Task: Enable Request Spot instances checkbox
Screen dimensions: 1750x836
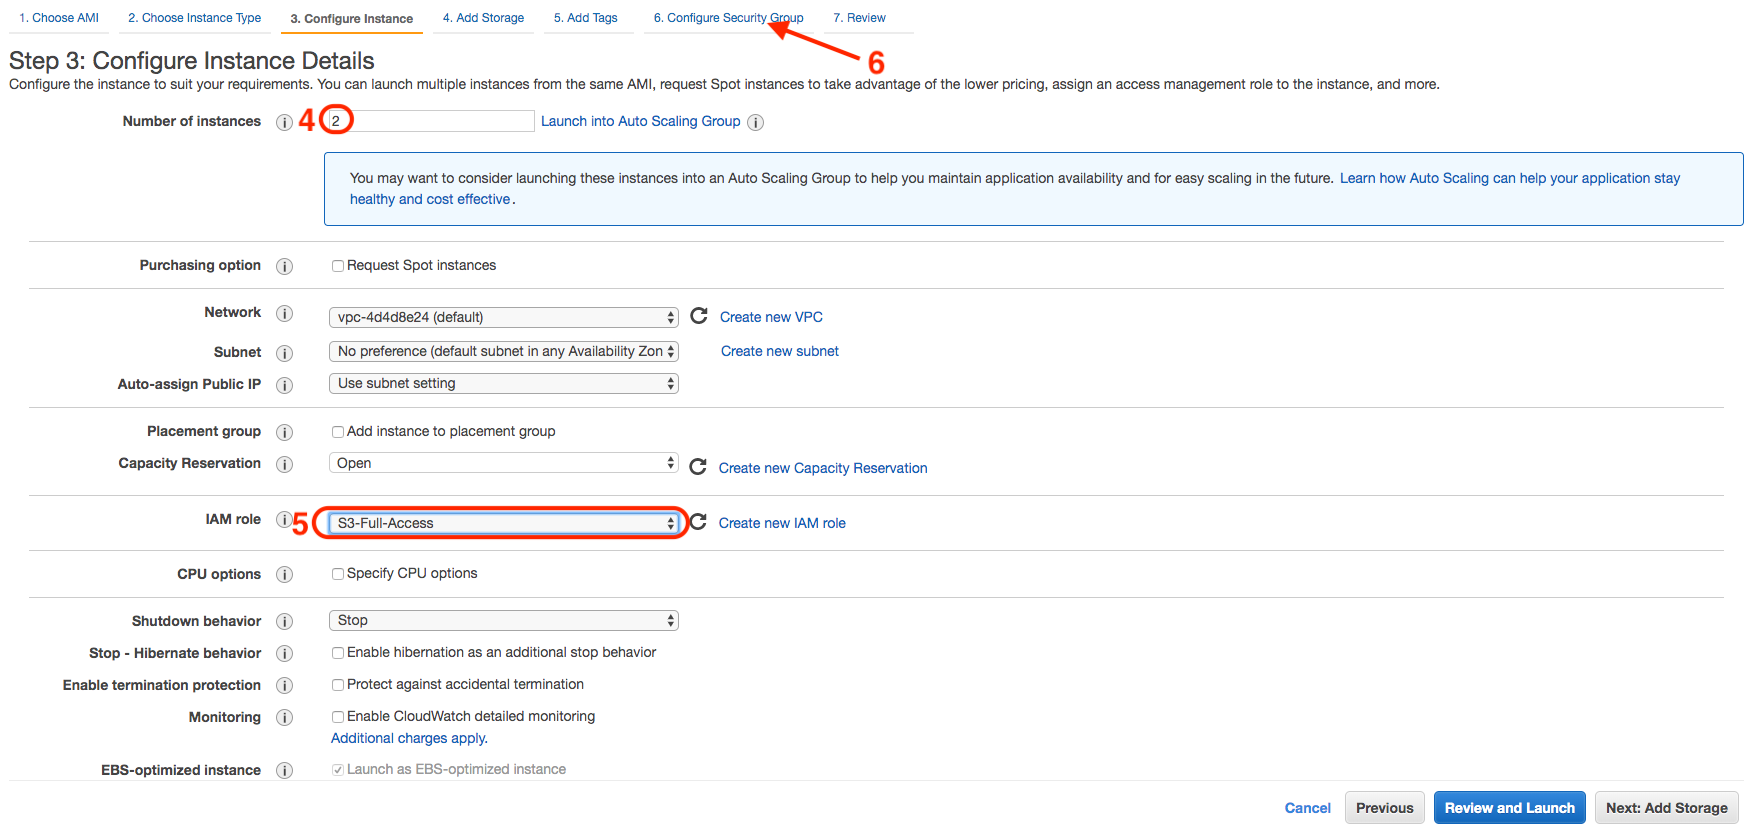Action: click(338, 266)
